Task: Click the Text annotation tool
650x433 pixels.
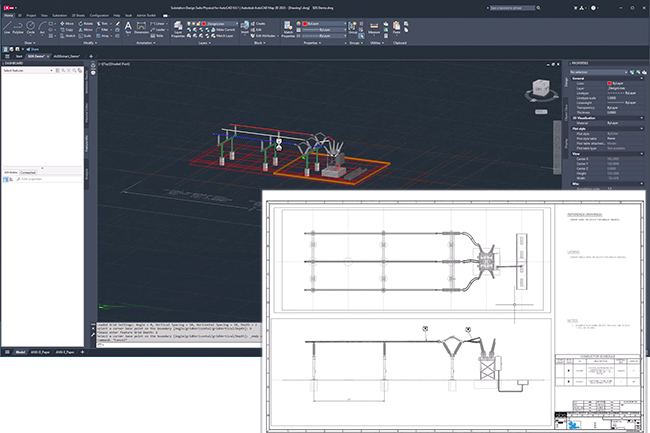Action: pos(128,28)
